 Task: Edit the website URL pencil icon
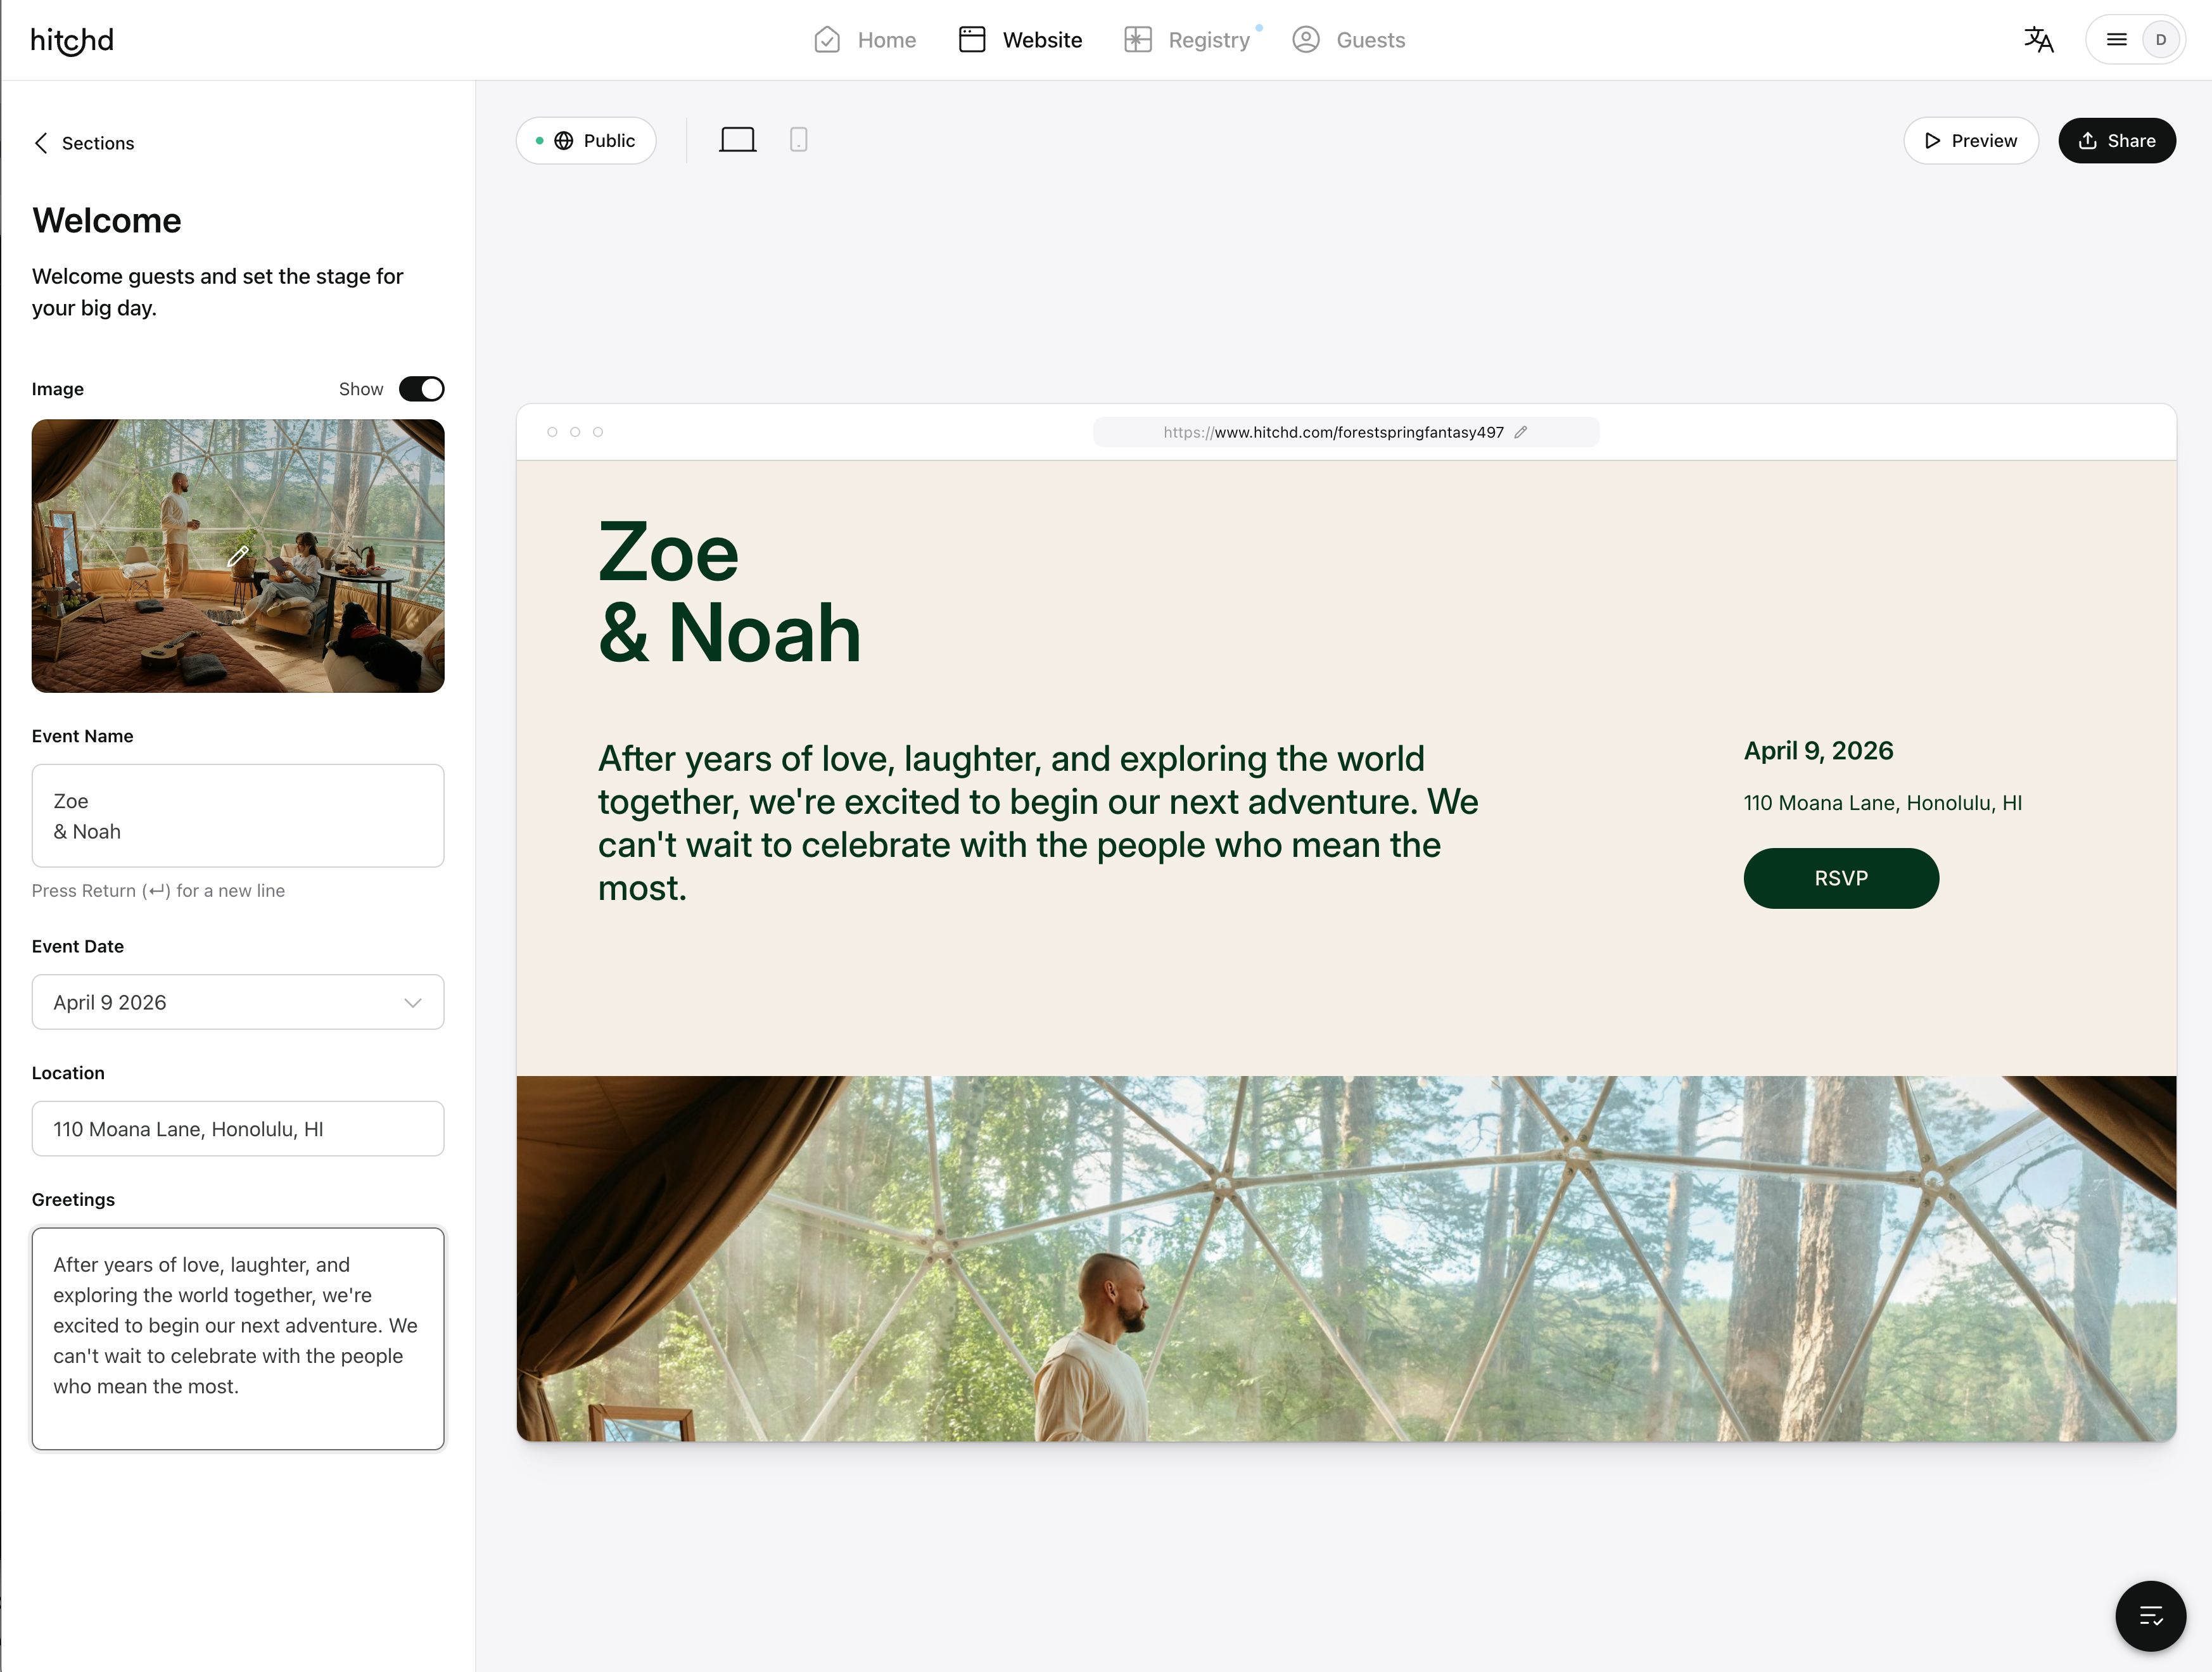pos(1521,432)
